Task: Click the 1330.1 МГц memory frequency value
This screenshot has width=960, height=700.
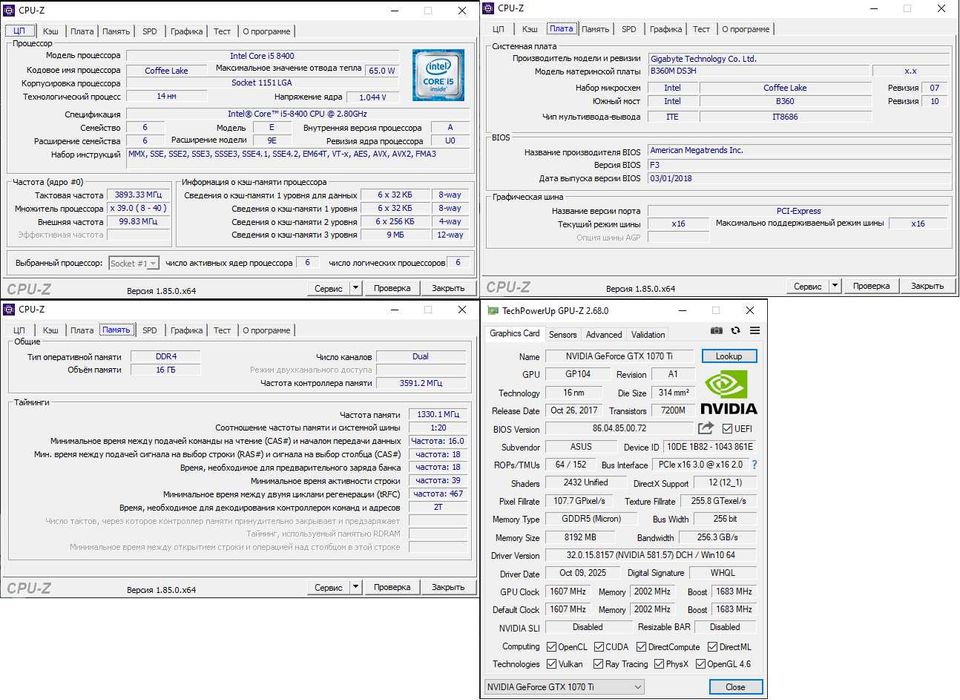Action: click(x=438, y=414)
